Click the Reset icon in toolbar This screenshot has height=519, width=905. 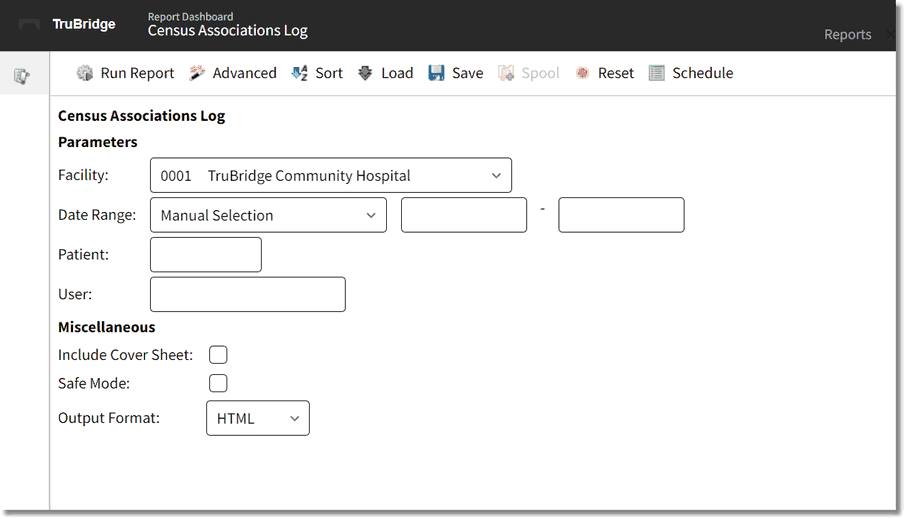(x=582, y=73)
